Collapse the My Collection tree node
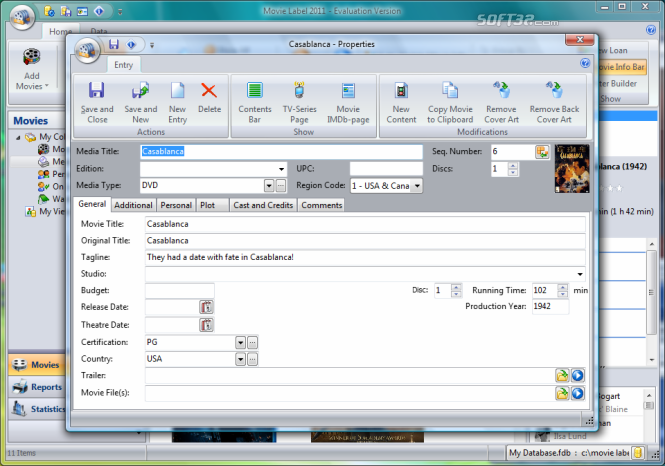 pyautogui.click(x=18, y=137)
